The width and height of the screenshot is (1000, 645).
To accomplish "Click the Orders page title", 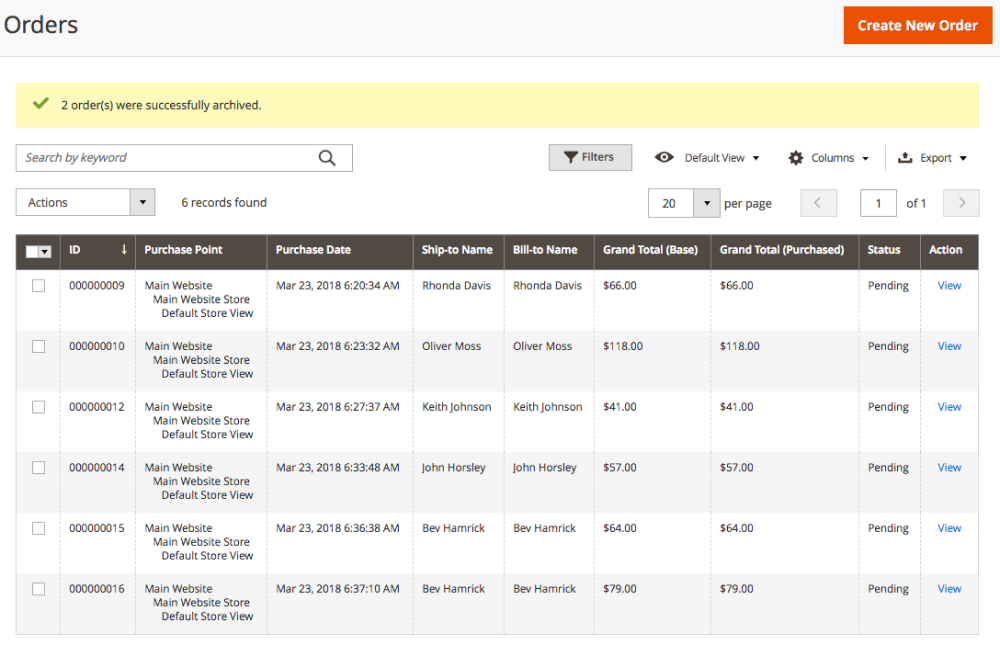I will pos(41,25).
